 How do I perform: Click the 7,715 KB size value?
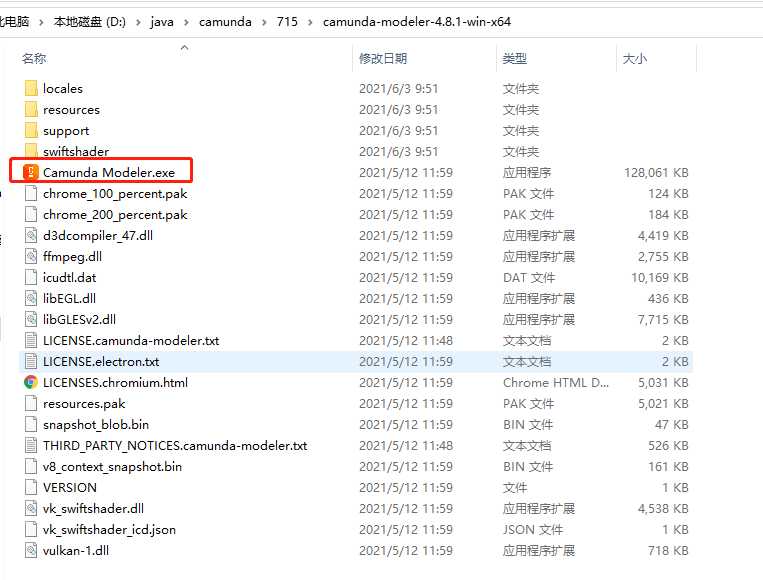(663, 319)
